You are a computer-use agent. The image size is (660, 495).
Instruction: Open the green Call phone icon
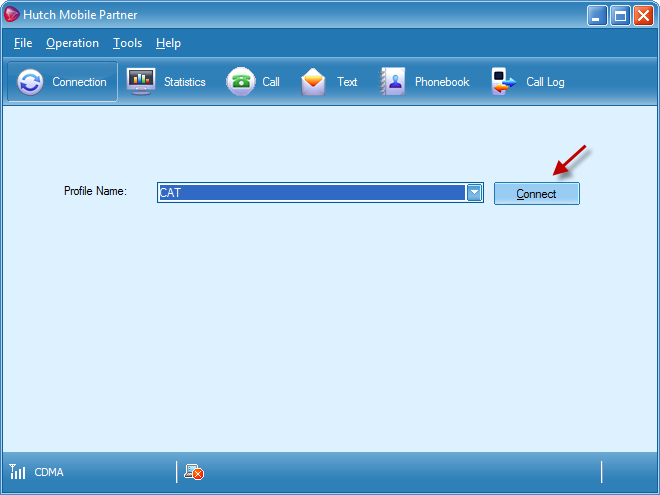241,82
